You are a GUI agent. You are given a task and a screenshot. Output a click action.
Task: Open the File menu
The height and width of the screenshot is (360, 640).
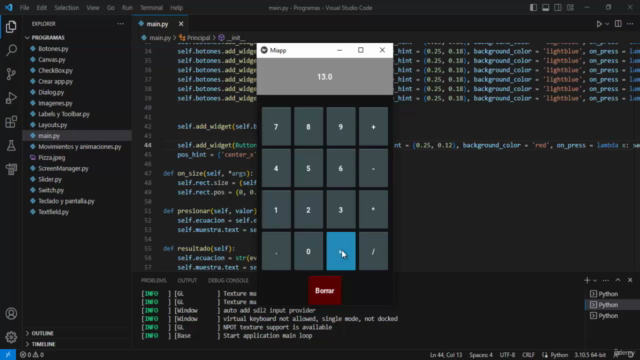(24, 8)
